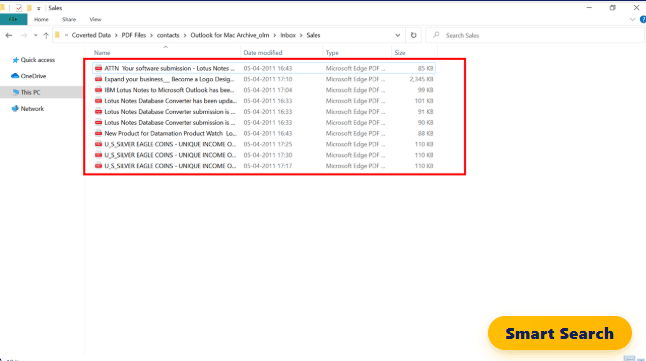Click PDF icon of ATTN software submission file

tap(98, 68)
